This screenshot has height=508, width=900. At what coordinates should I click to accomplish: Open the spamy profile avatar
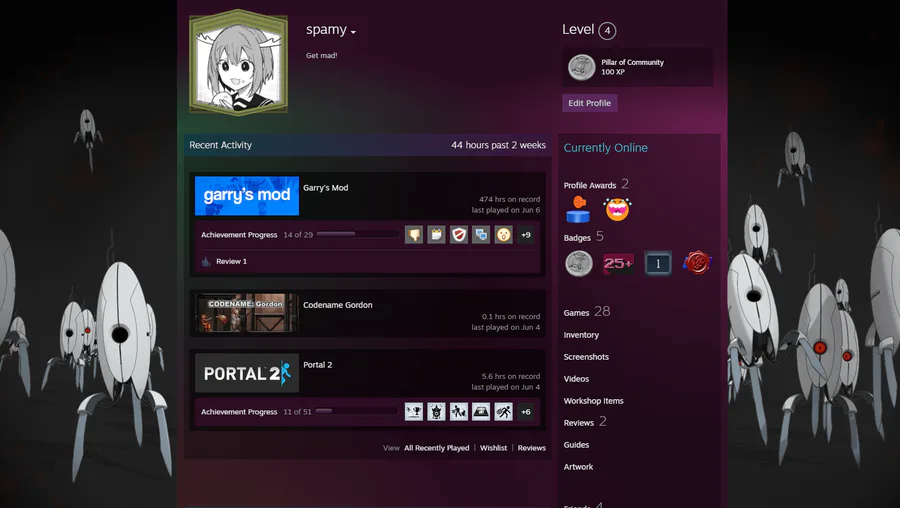238,63
